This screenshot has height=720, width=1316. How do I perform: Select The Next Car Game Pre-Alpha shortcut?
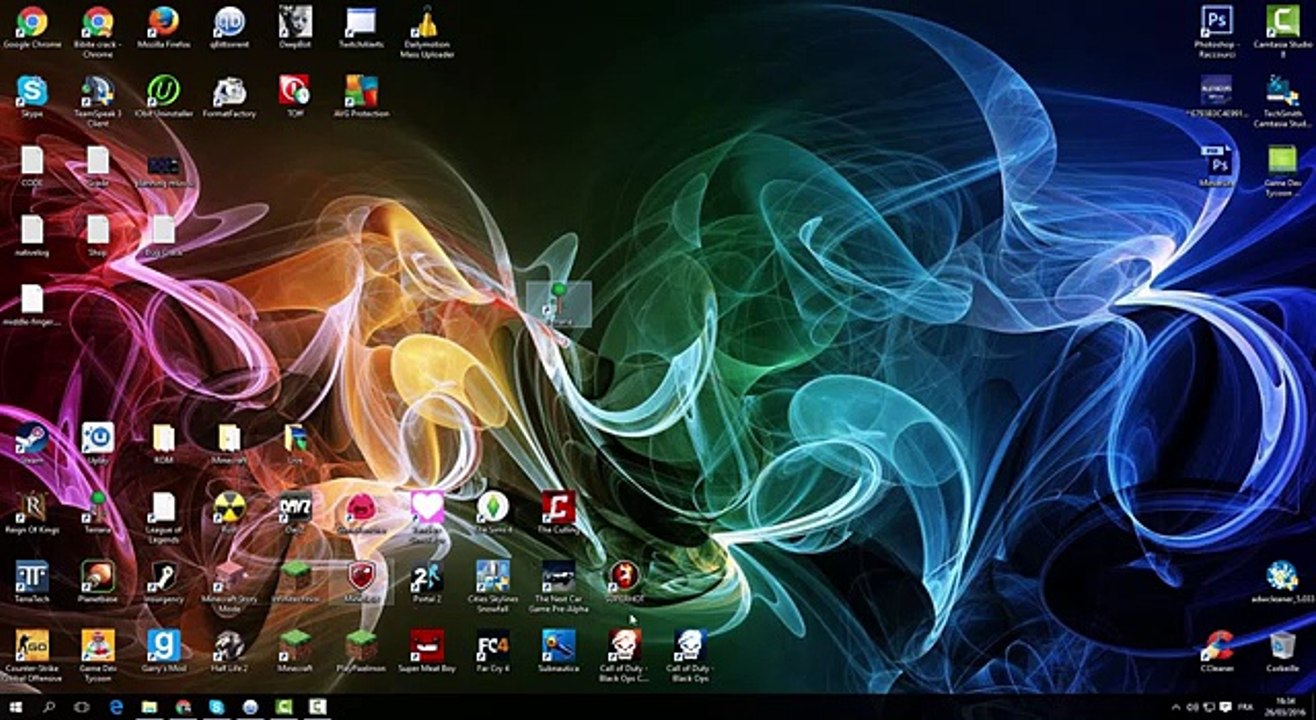(x=558, y=586)
